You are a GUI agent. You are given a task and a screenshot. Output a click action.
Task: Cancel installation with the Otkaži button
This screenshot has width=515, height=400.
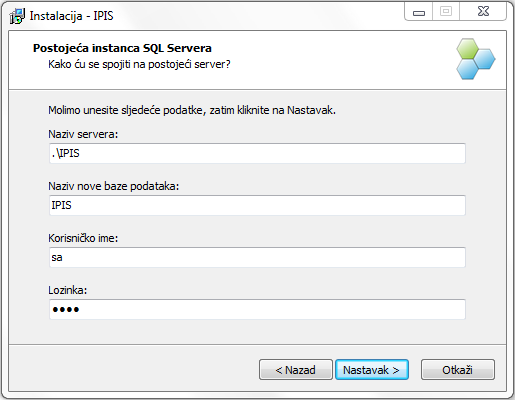coord(458,370)
